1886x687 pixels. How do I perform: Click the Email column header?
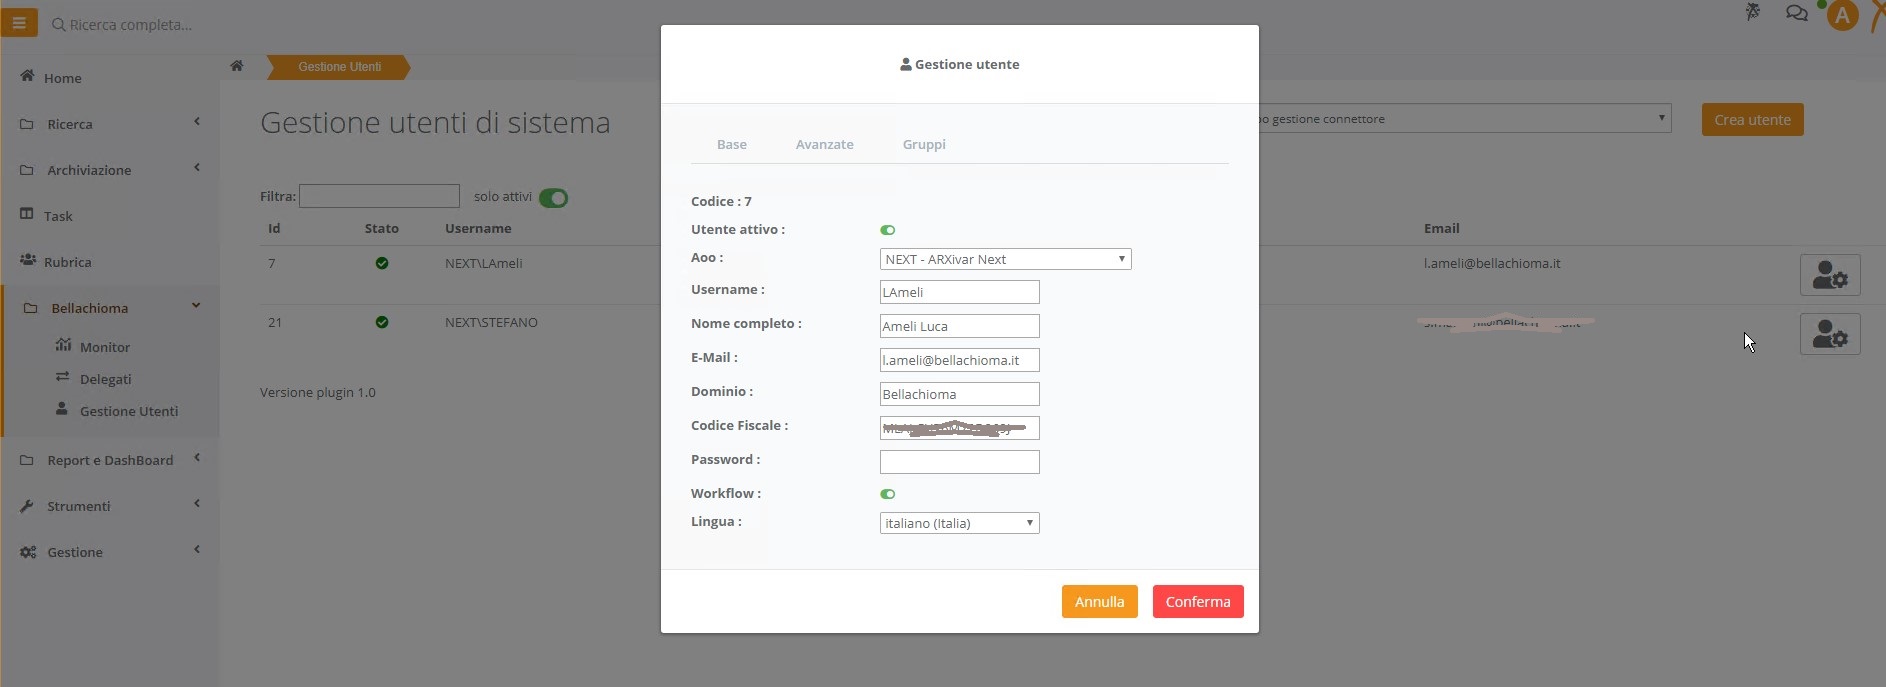coord(1441,228)
